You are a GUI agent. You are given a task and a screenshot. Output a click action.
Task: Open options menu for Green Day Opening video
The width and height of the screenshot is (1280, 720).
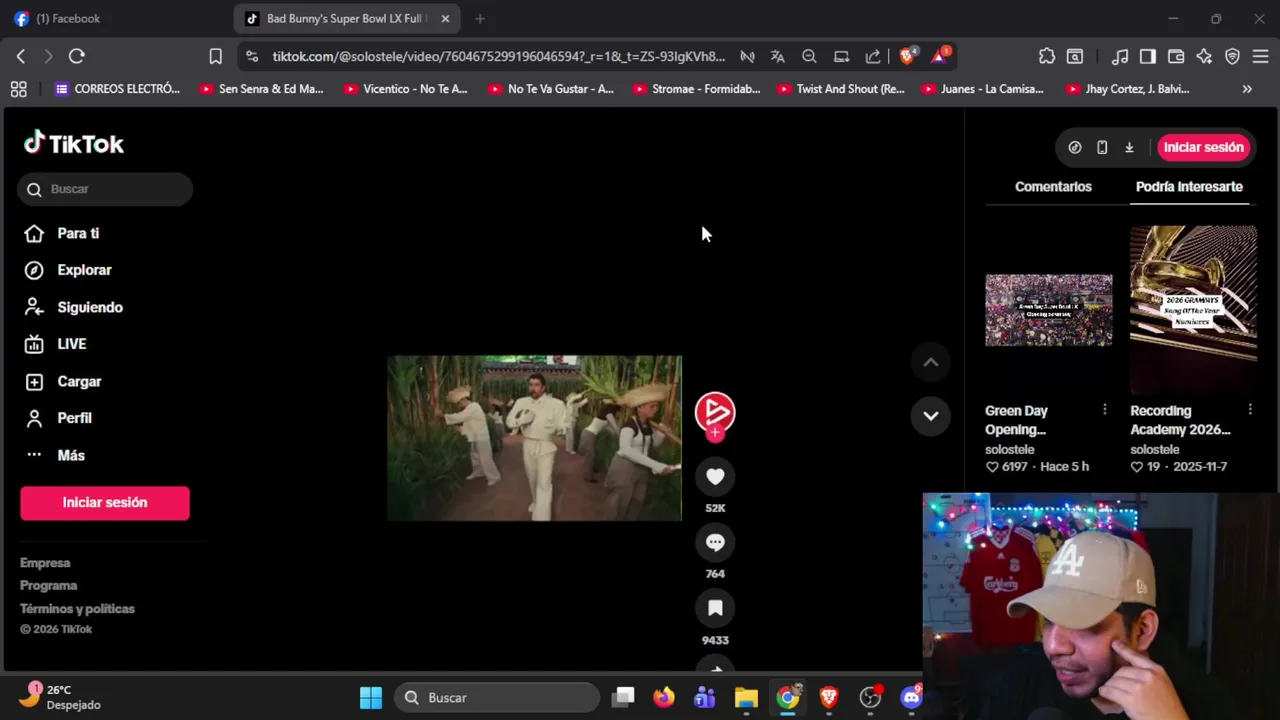[1104, 410]
